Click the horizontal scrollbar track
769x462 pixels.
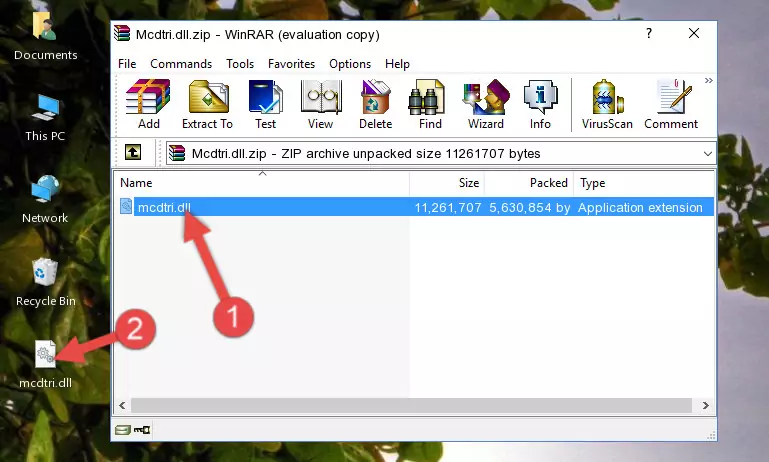[411, 405]
